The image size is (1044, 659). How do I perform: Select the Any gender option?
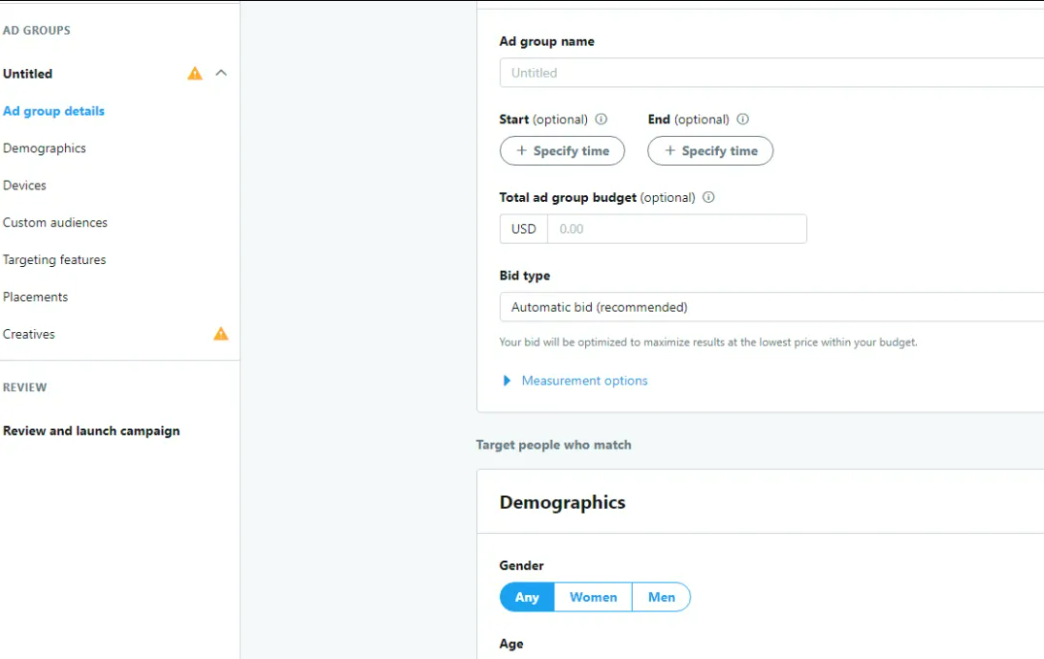[527, 597]
